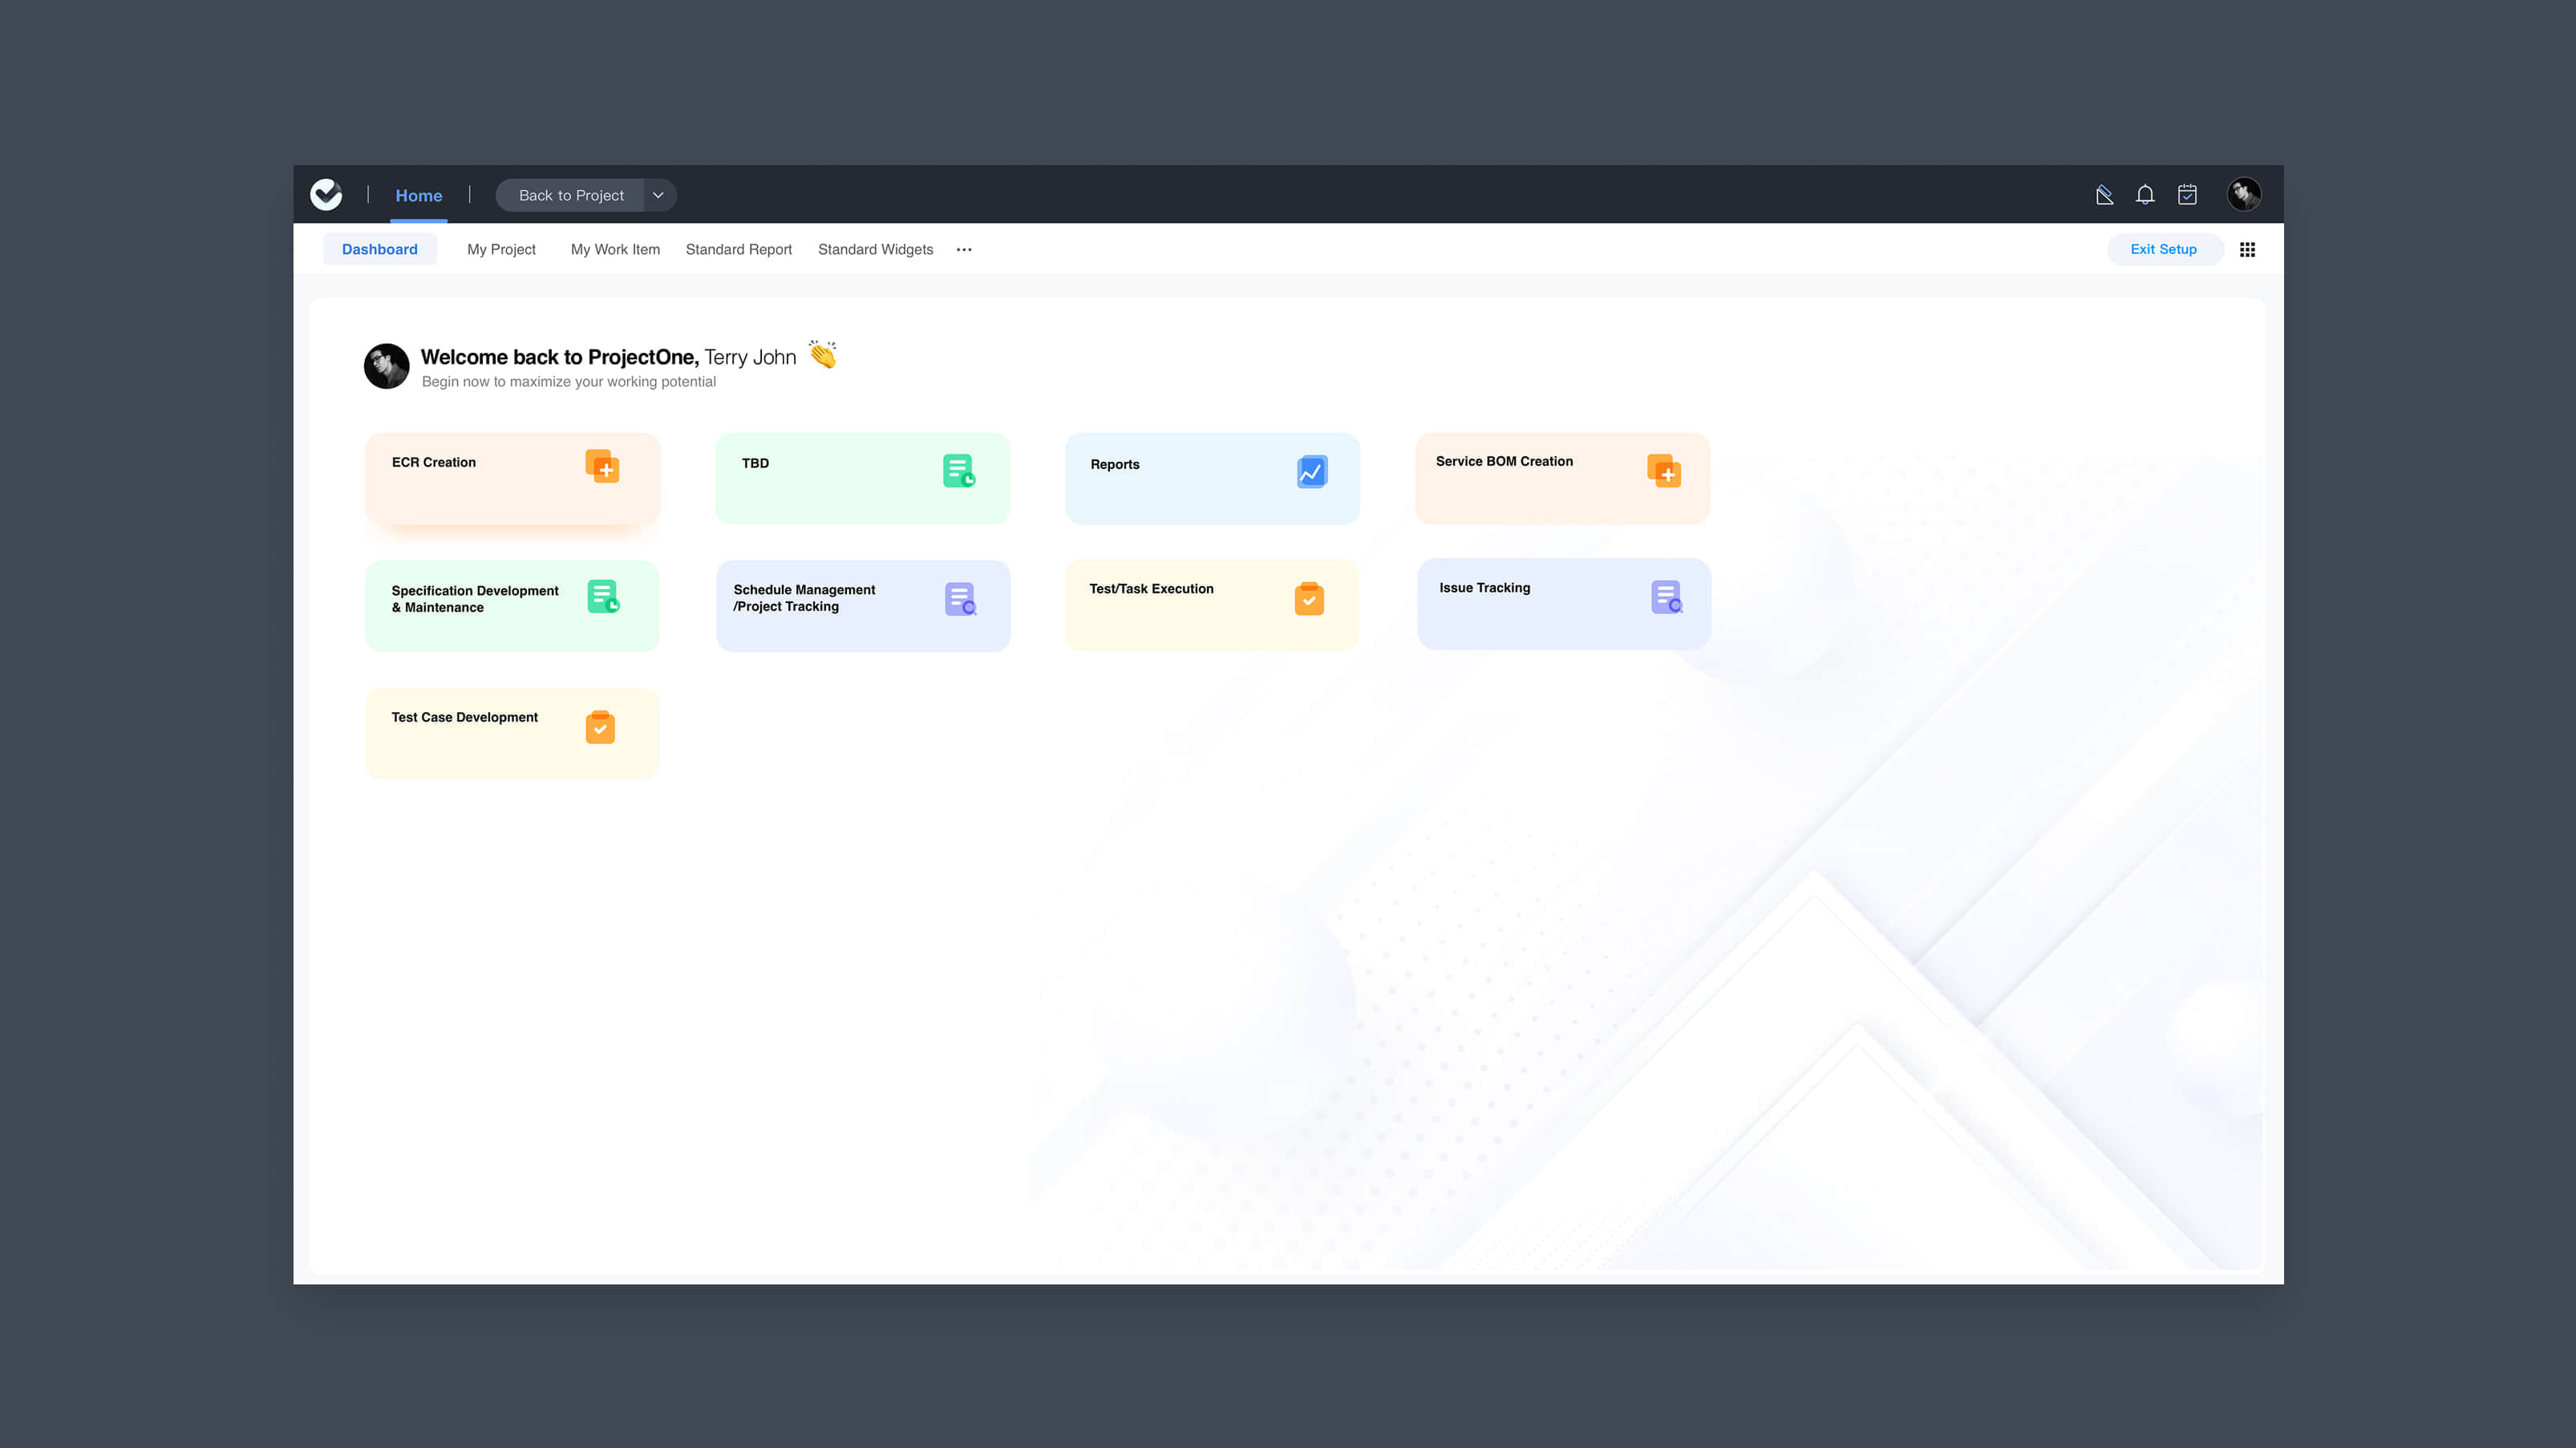Click the ProjectOne checkmark logo
2576x1448 pixels.
[326, 194]
